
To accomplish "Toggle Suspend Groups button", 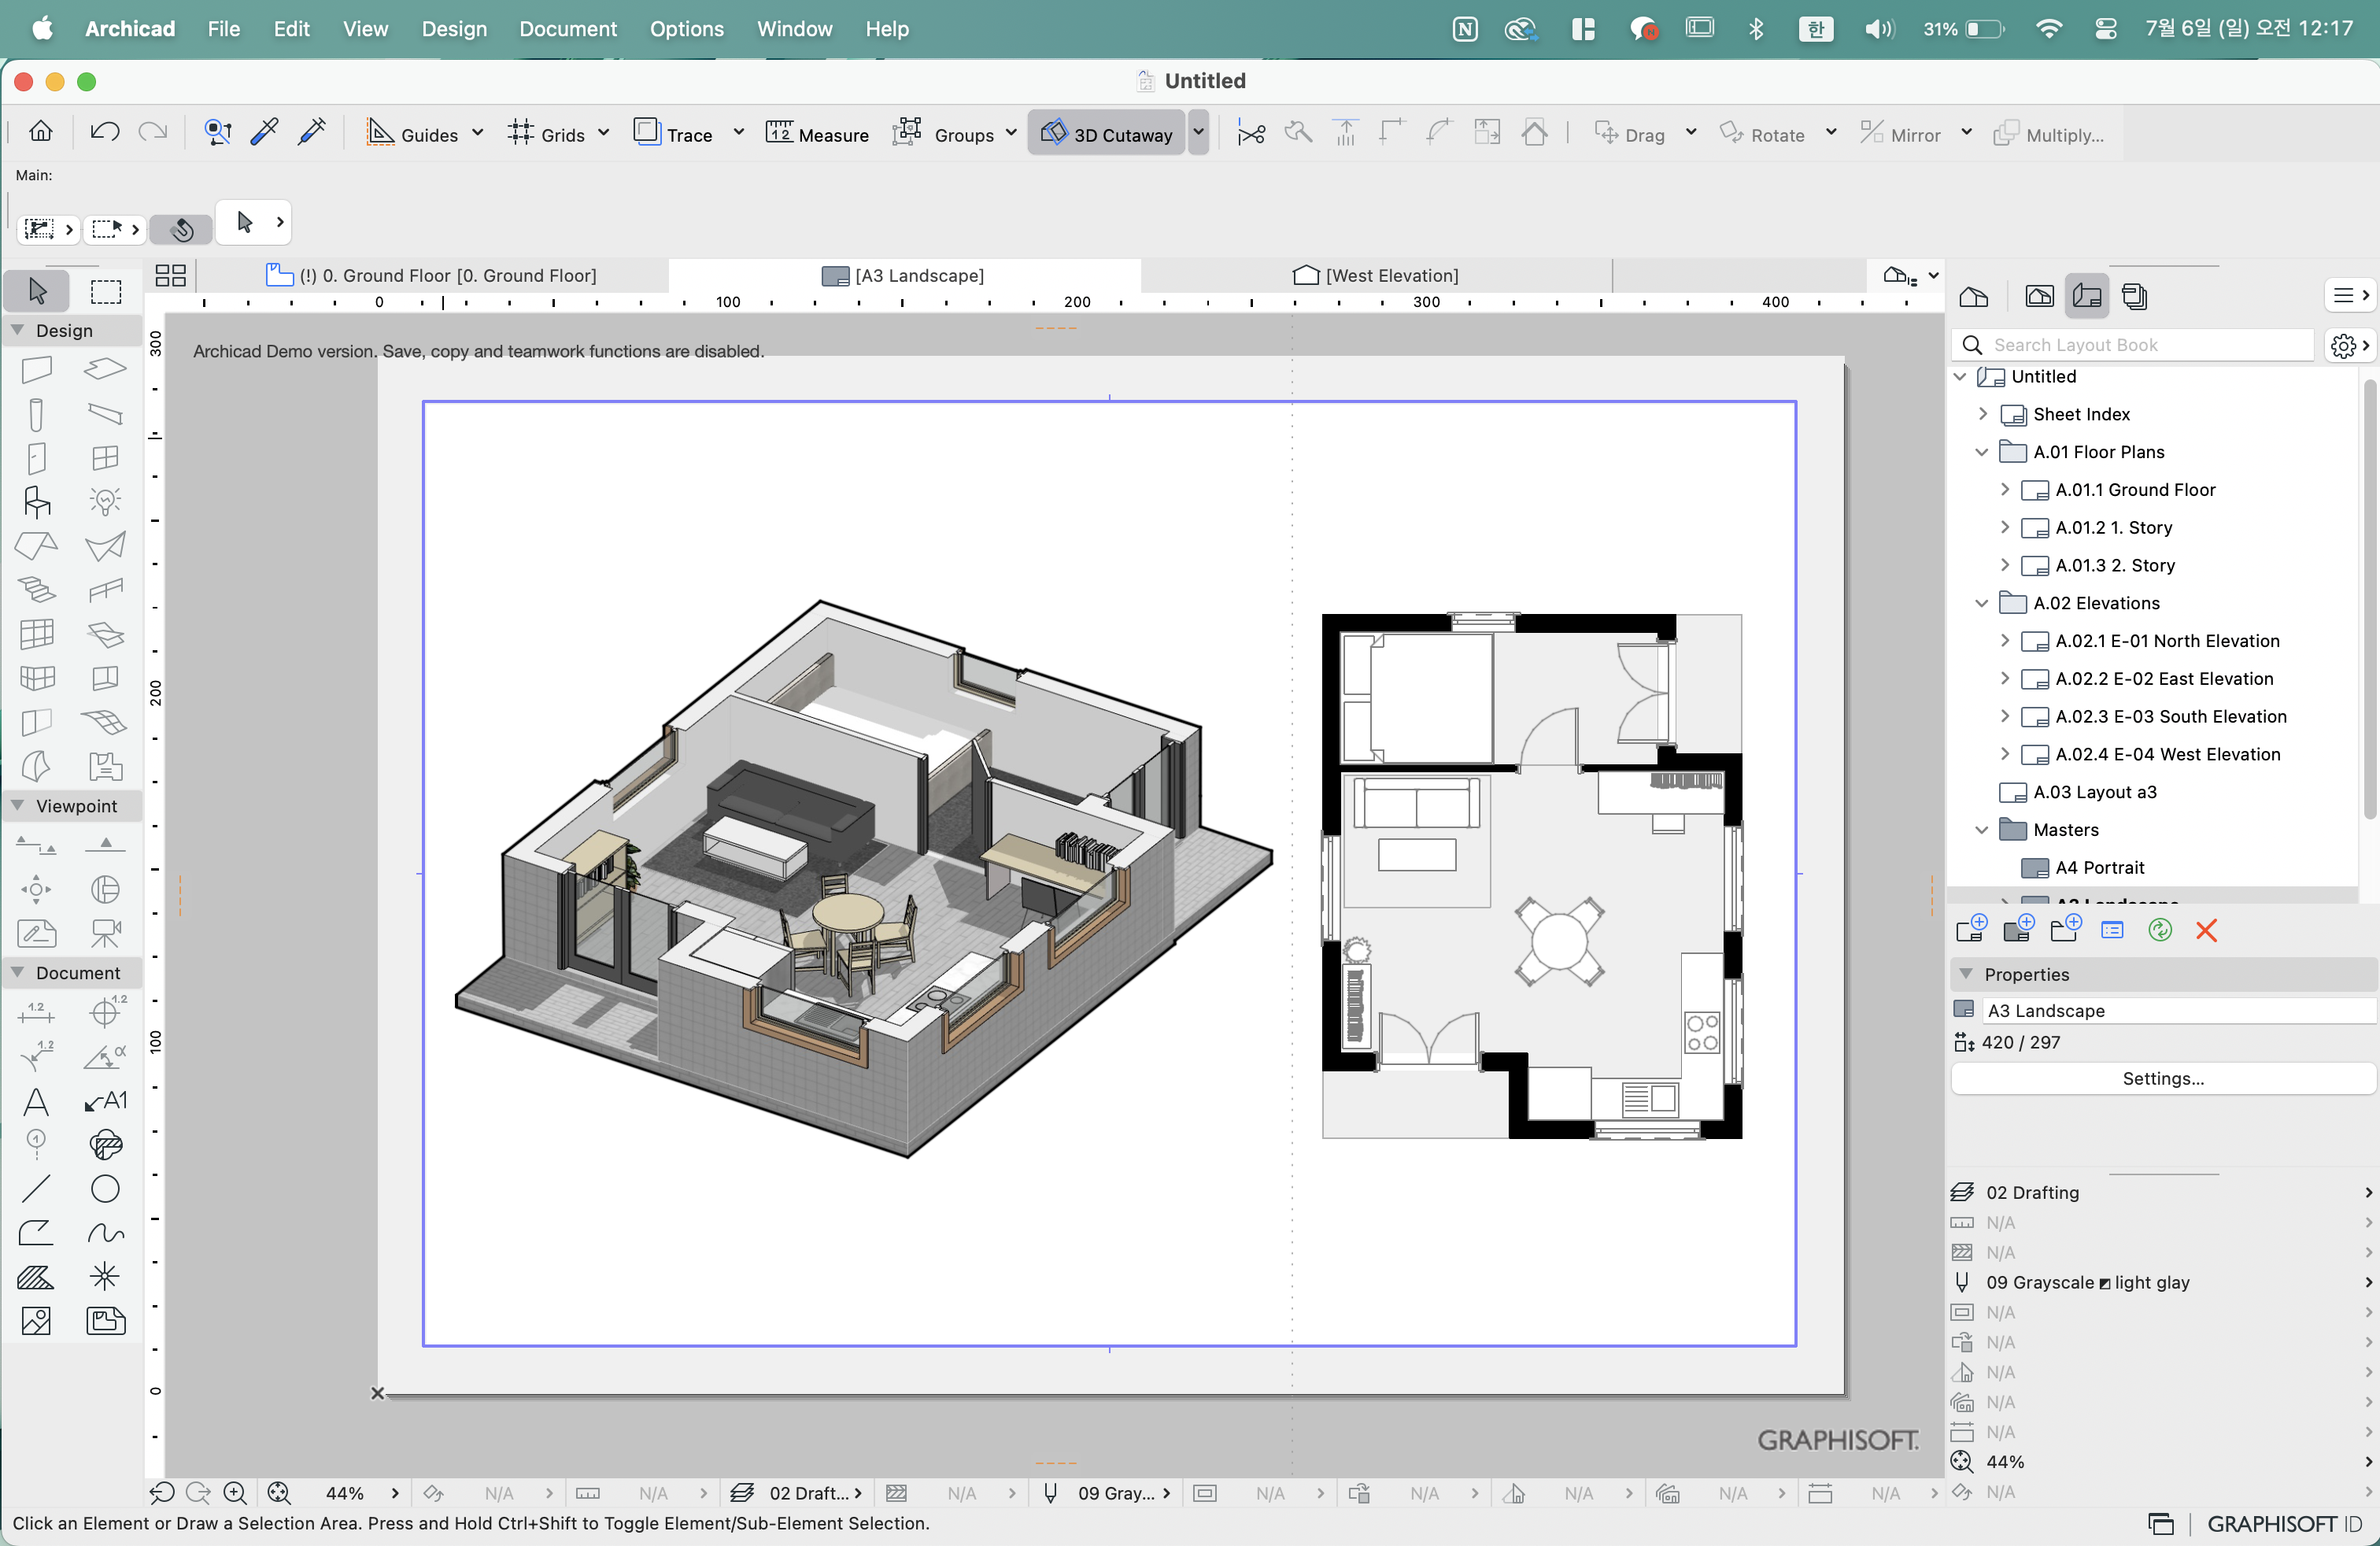I will coord(944,133).
